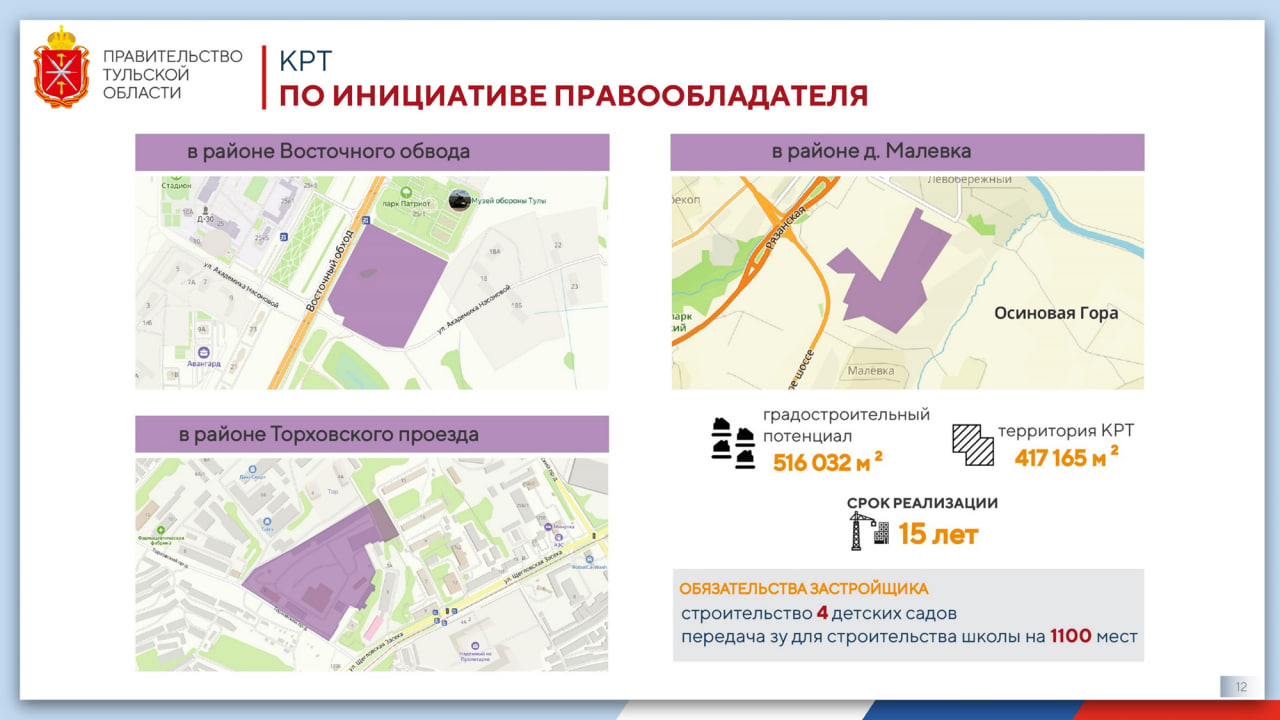The width and height of the screenshot is (1280, 720).
Task: Click the bus stop icon on Восточный обход
Action: point(366,219)
